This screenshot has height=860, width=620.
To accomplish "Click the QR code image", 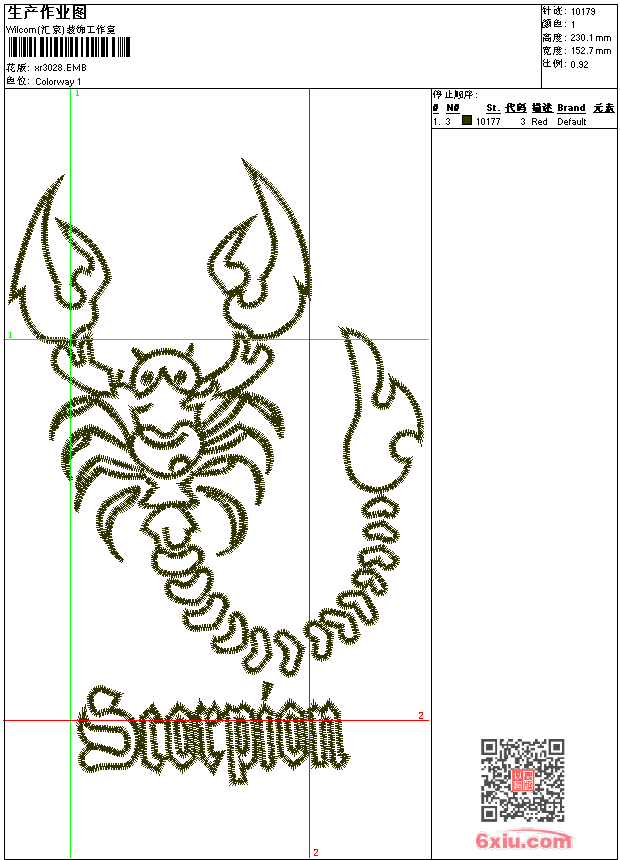I will 522,780.
